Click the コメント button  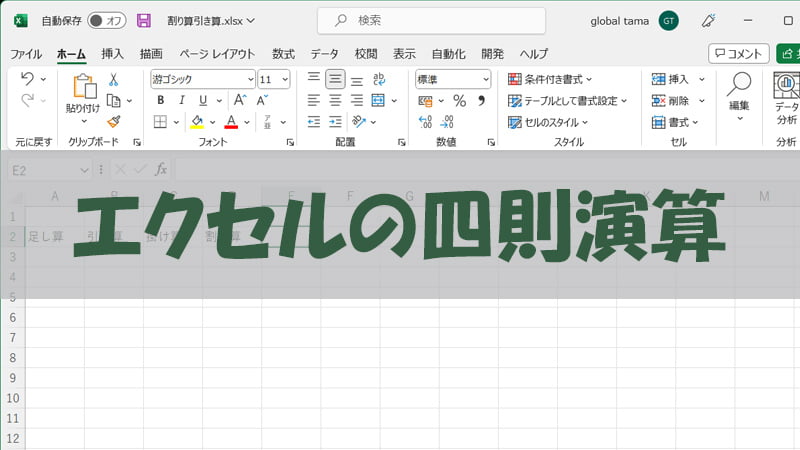(x=738, y=54)
